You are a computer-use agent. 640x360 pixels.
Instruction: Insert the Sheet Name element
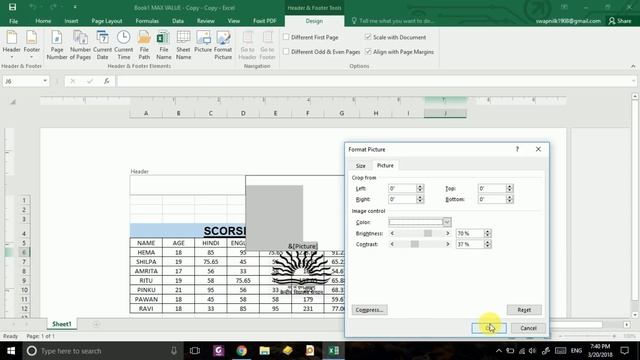(x=183, y=45)
